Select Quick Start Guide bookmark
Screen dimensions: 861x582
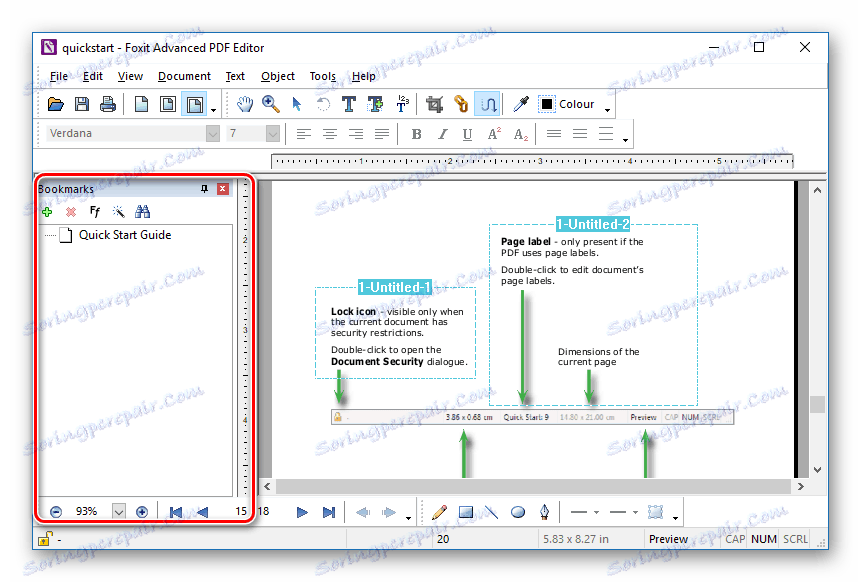(x=125, y=235)
